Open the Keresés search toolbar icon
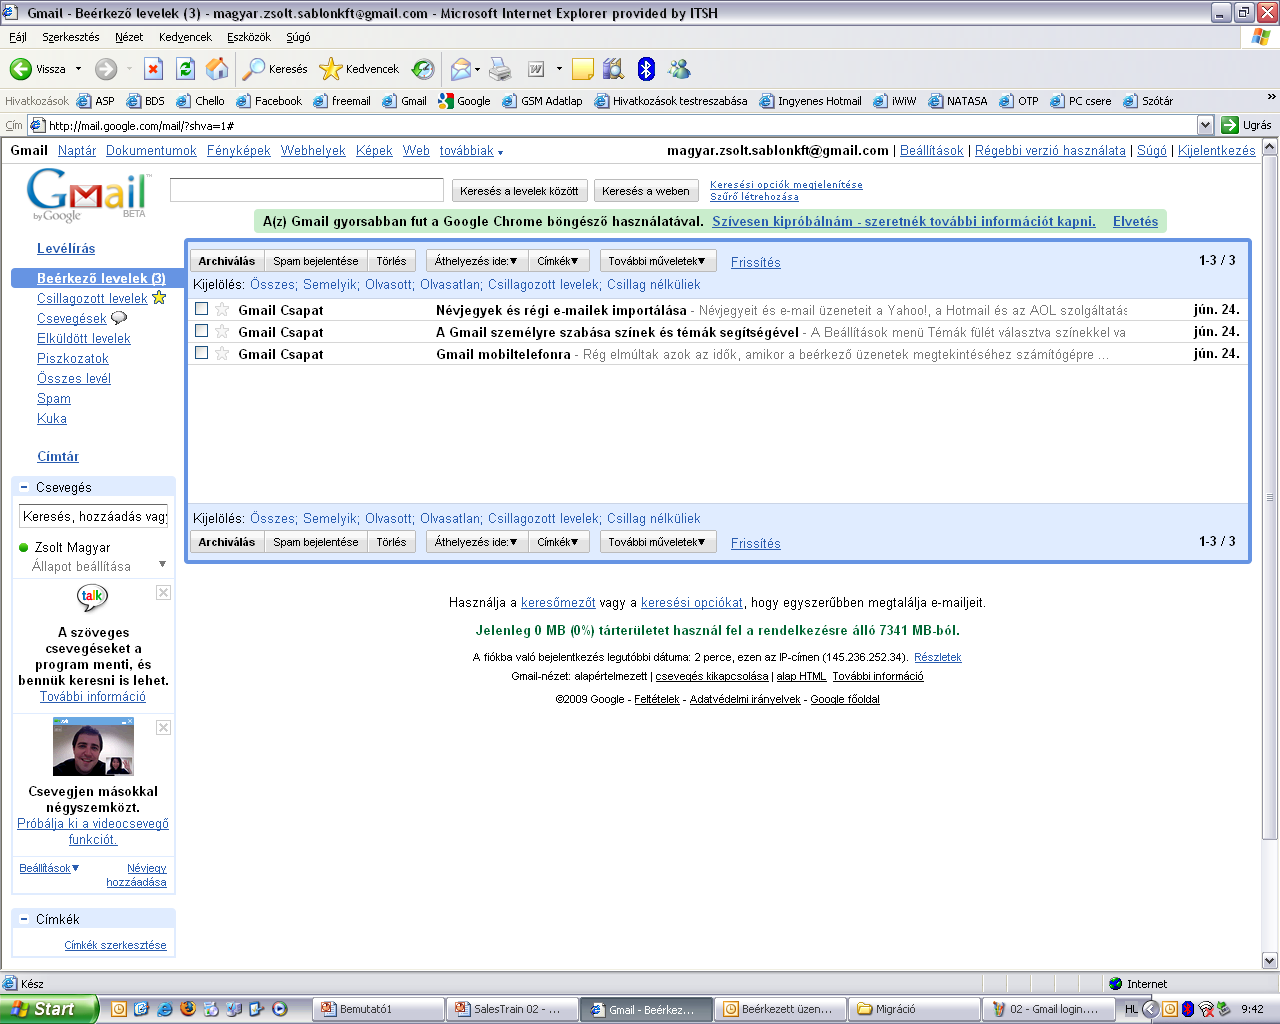This screenshot has height=1024, width=1280. tap(254, 69)
